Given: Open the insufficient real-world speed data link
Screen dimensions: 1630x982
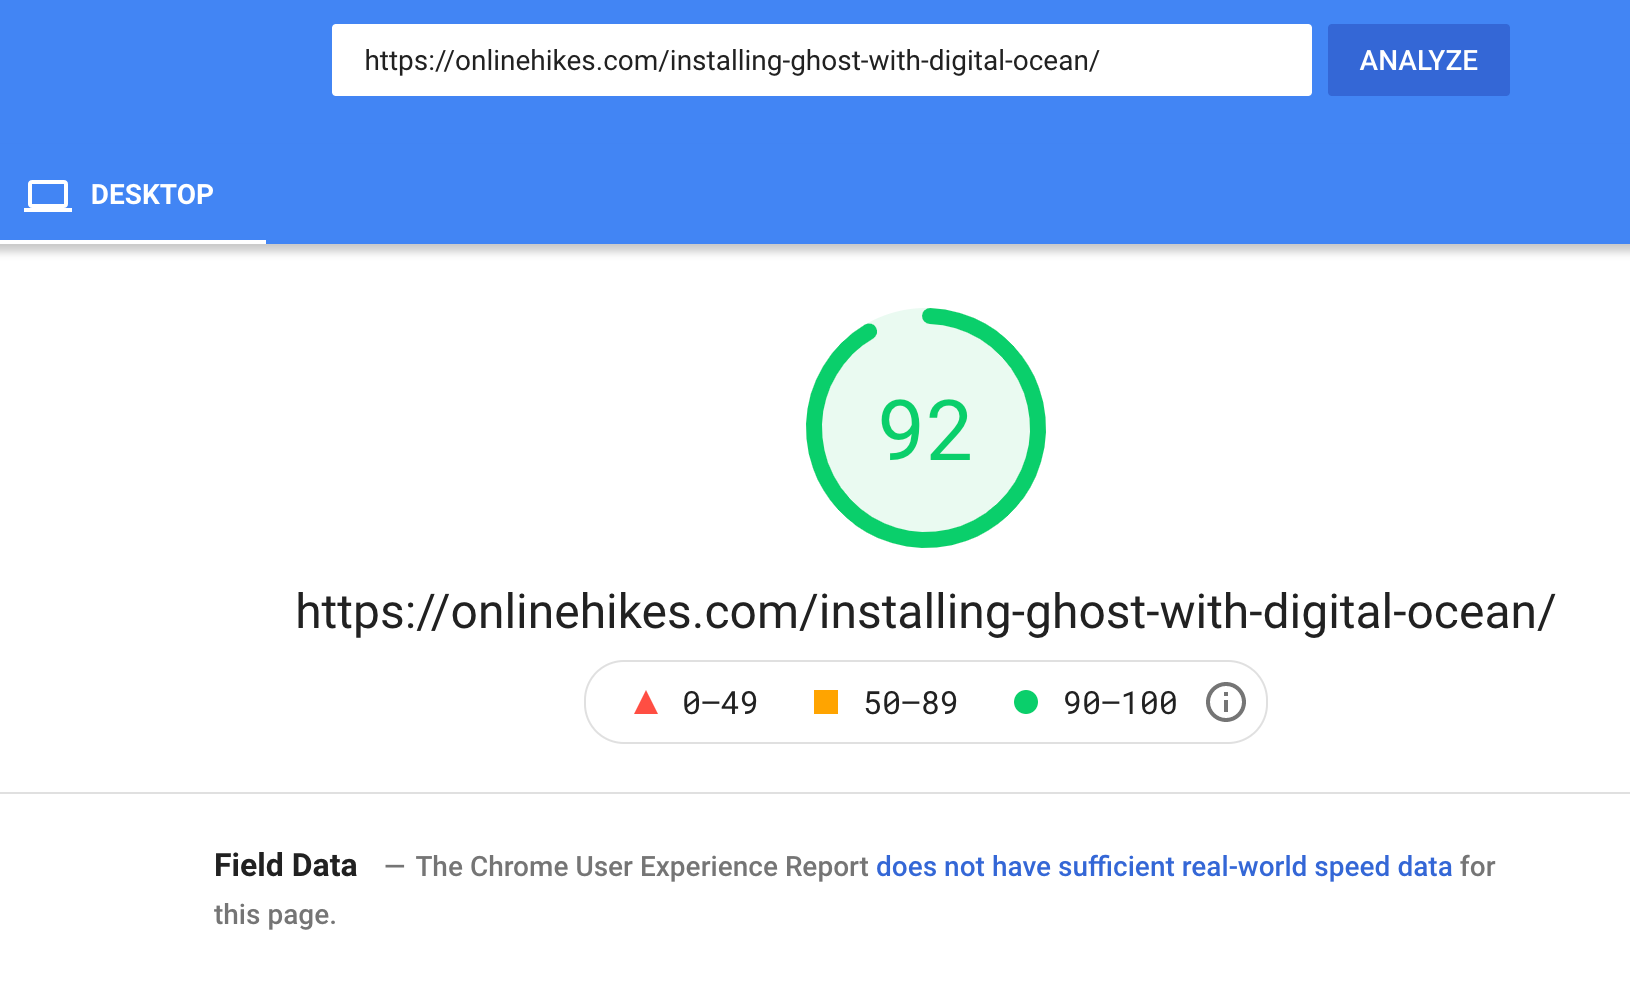Looking at the screenshot, I should point(1163,866).
